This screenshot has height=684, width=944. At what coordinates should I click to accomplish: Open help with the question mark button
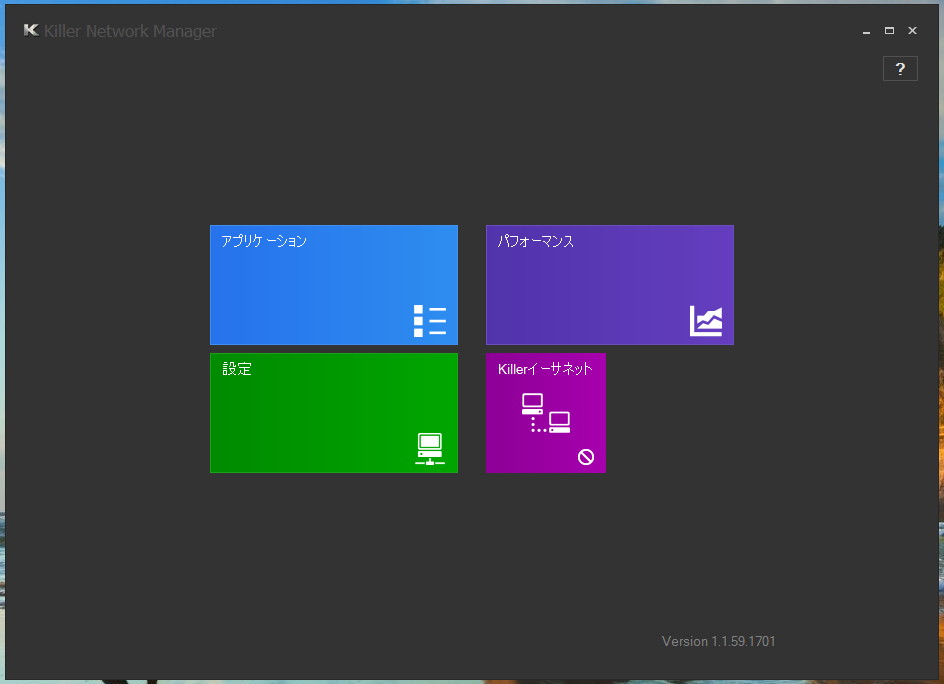coord(900,69)
